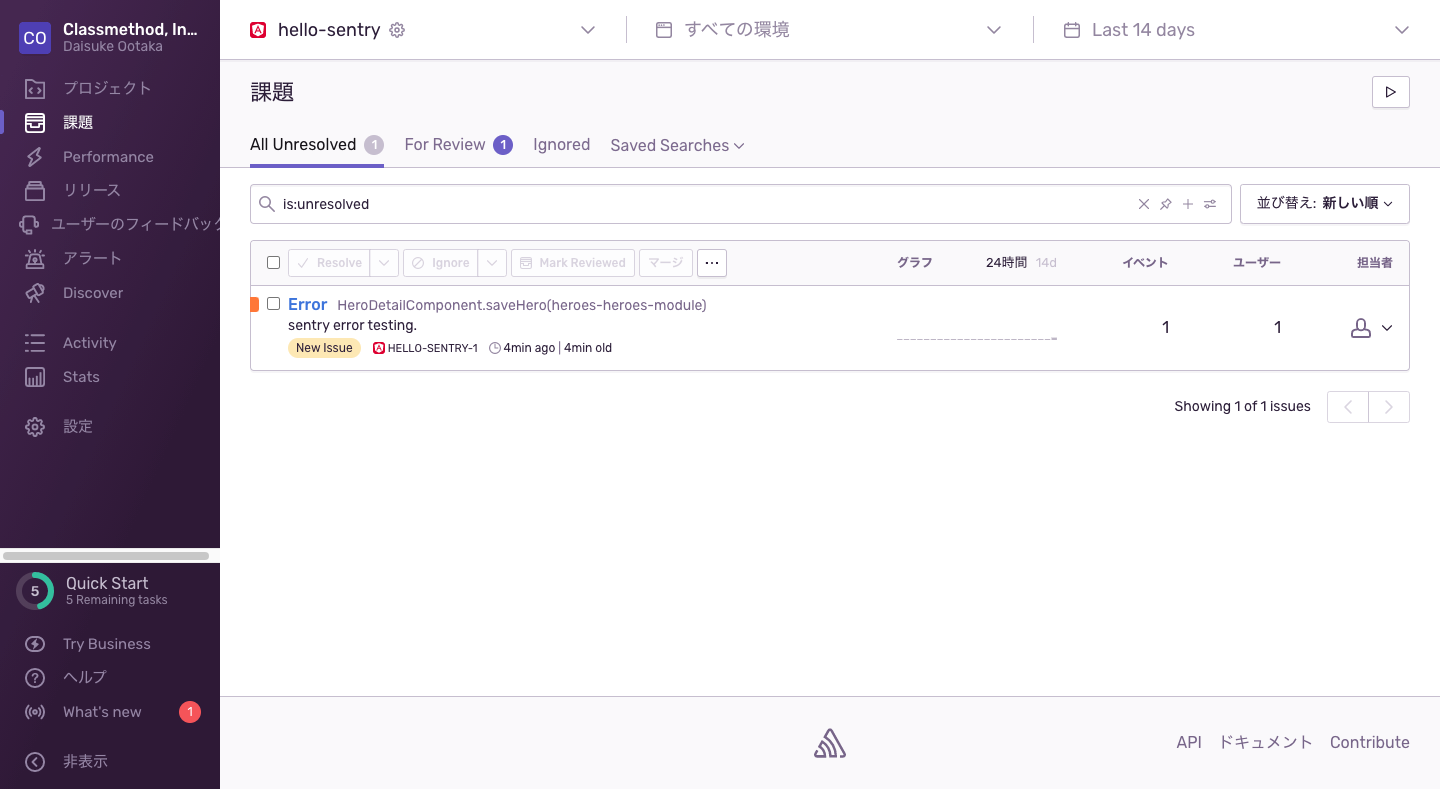1440x789 pixels.
Task: Open the ドキュメント footer link
Action: coord(1265,742)
